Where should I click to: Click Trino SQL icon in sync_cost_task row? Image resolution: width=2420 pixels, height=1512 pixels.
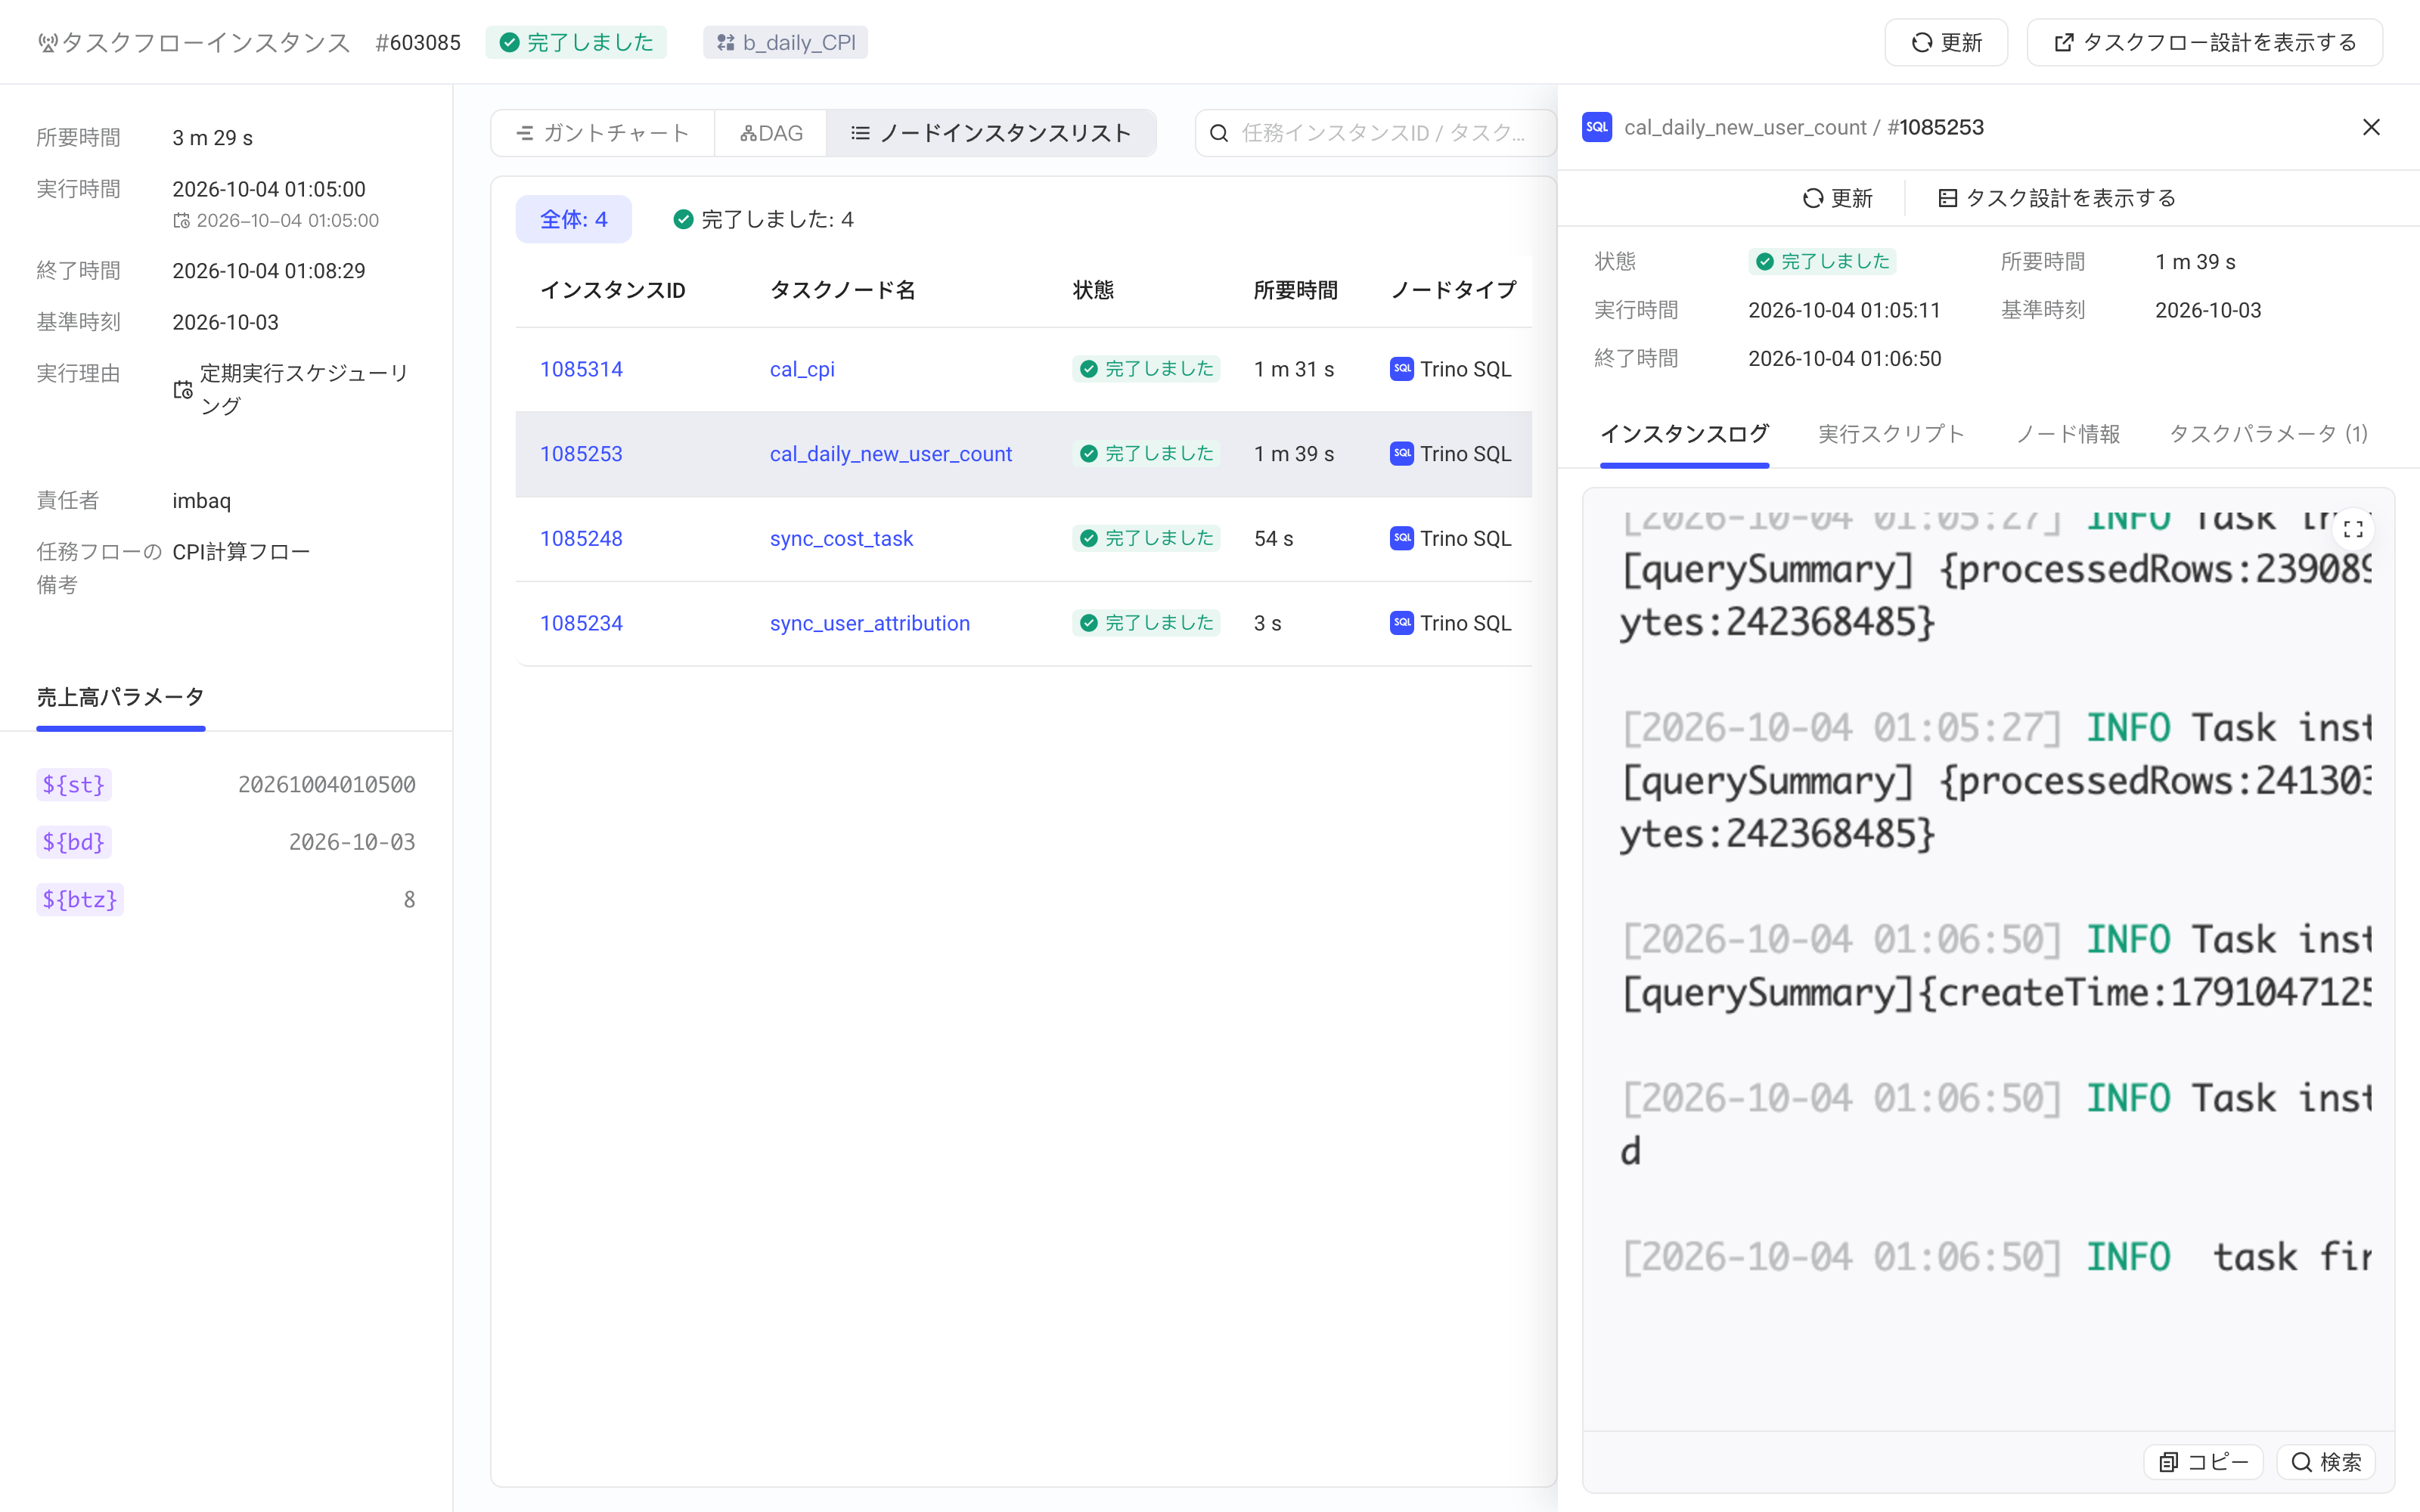click(1402, 539)
